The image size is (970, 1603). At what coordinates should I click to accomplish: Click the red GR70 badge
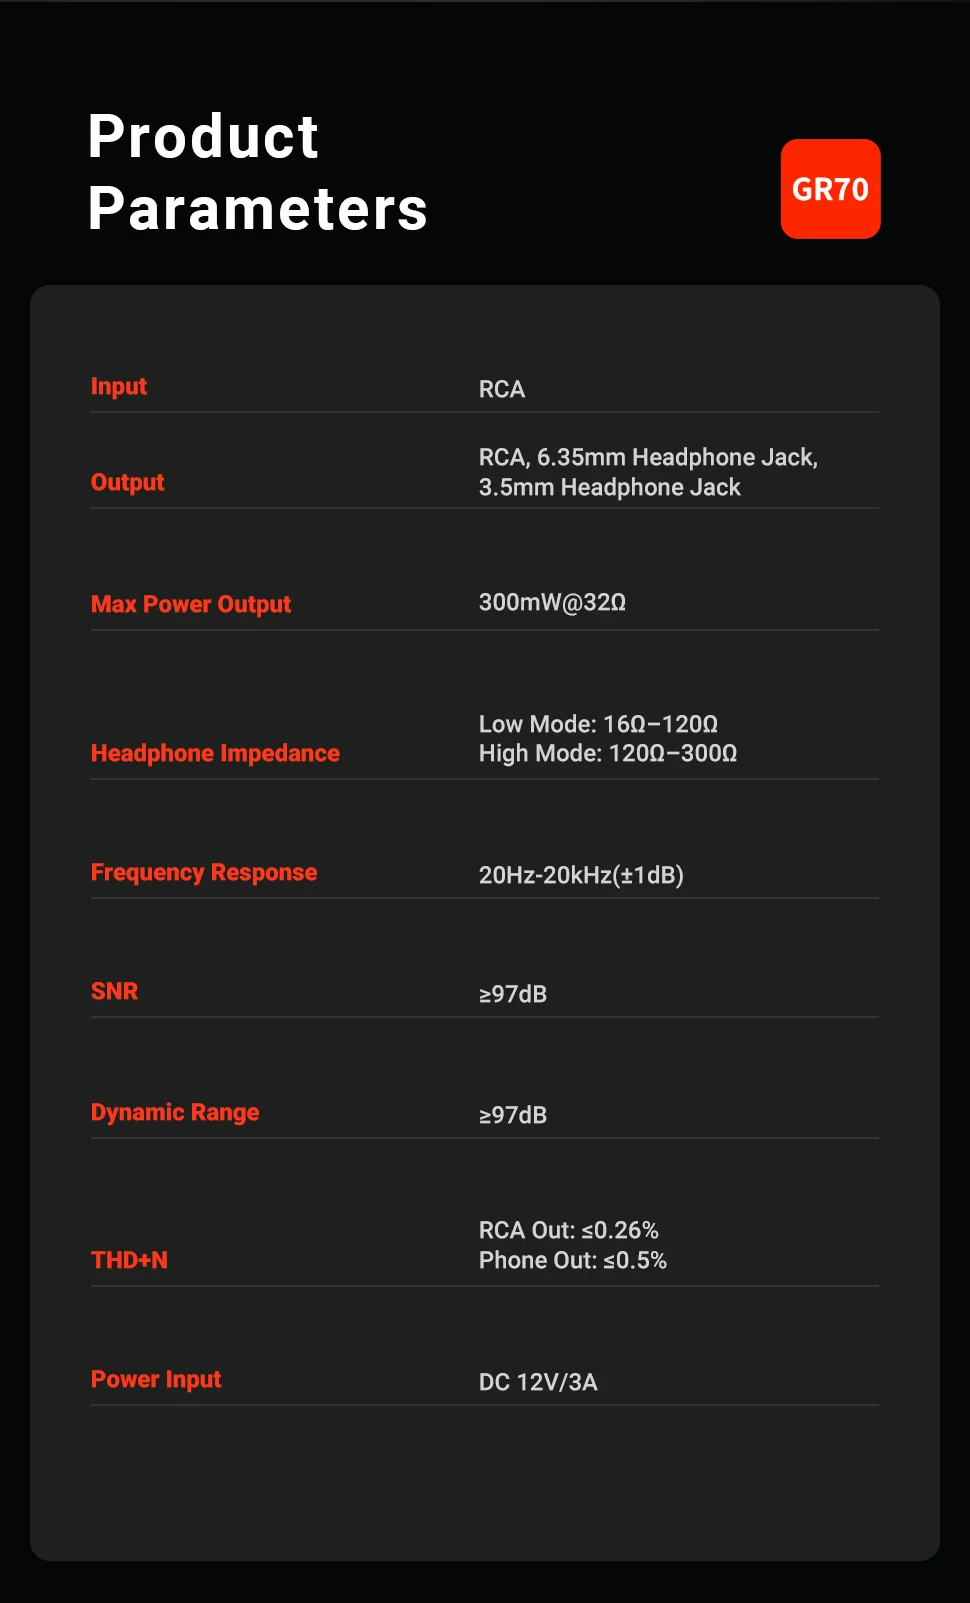point(830,189)
